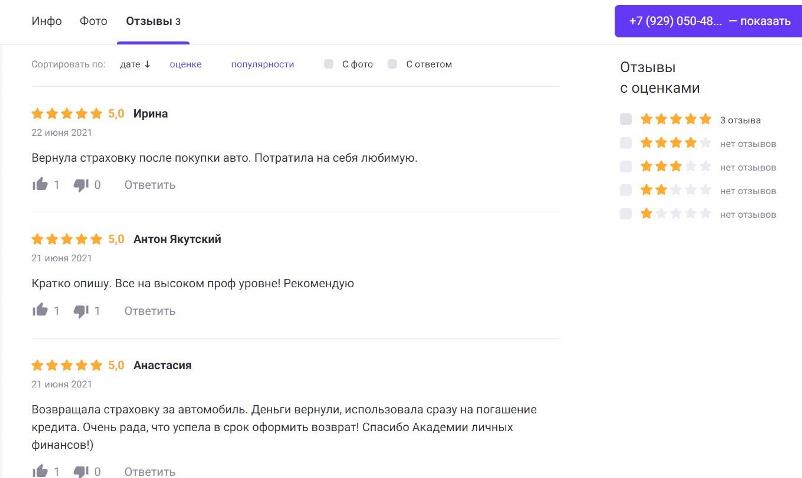
Task: Click reviewer name Ирина
Action: [150, 113]
